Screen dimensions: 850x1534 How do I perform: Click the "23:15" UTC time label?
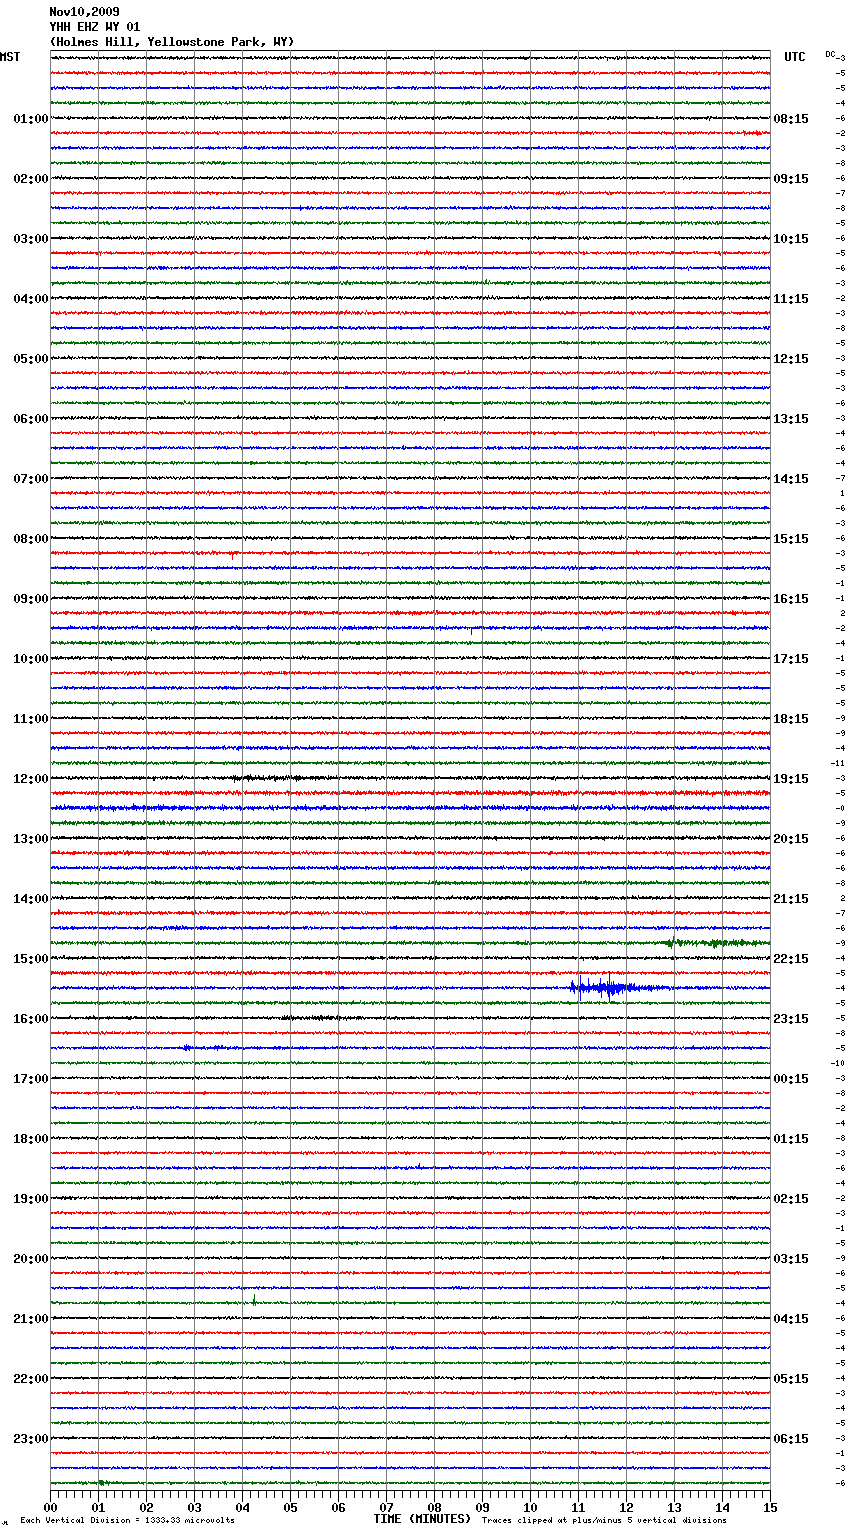pos(791,1019)
